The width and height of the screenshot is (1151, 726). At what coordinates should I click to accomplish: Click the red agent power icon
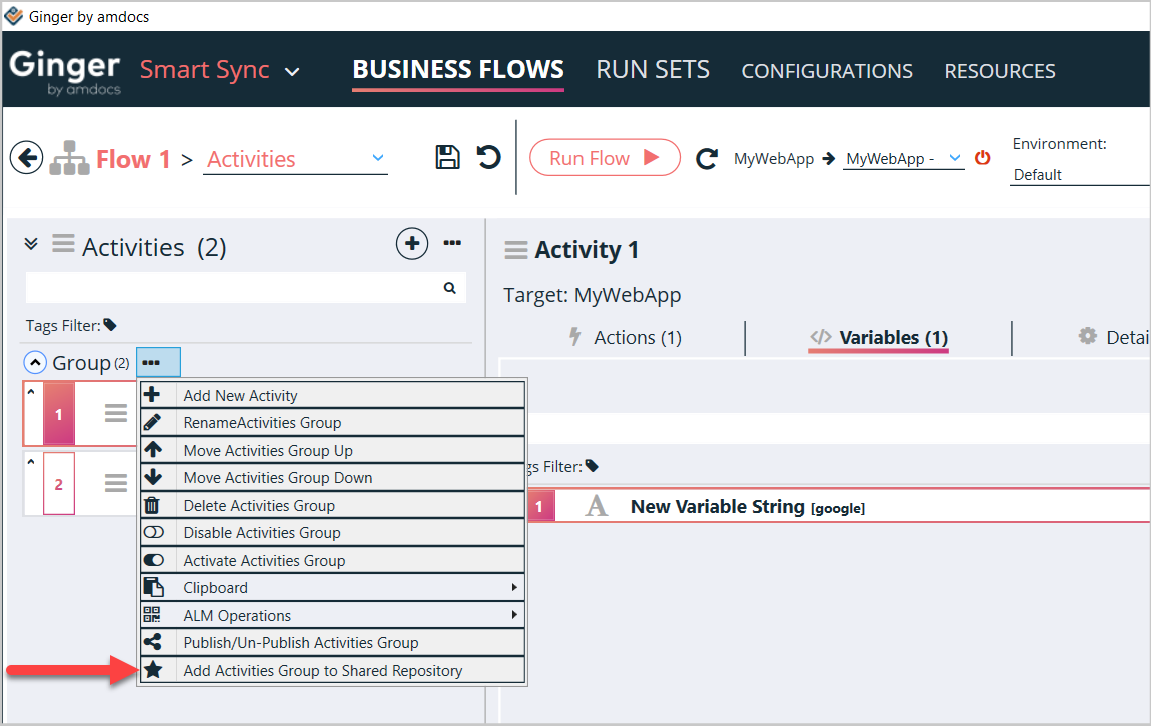point(982,158)
